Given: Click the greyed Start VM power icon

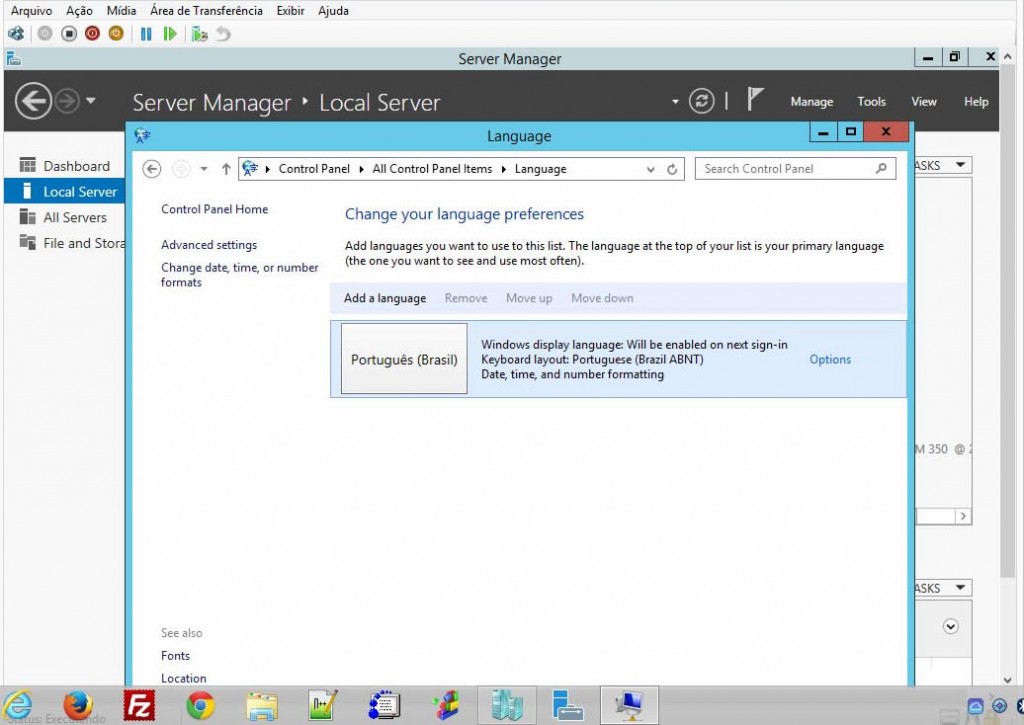Looking at the screenshot, I should (x=44, y=33).
